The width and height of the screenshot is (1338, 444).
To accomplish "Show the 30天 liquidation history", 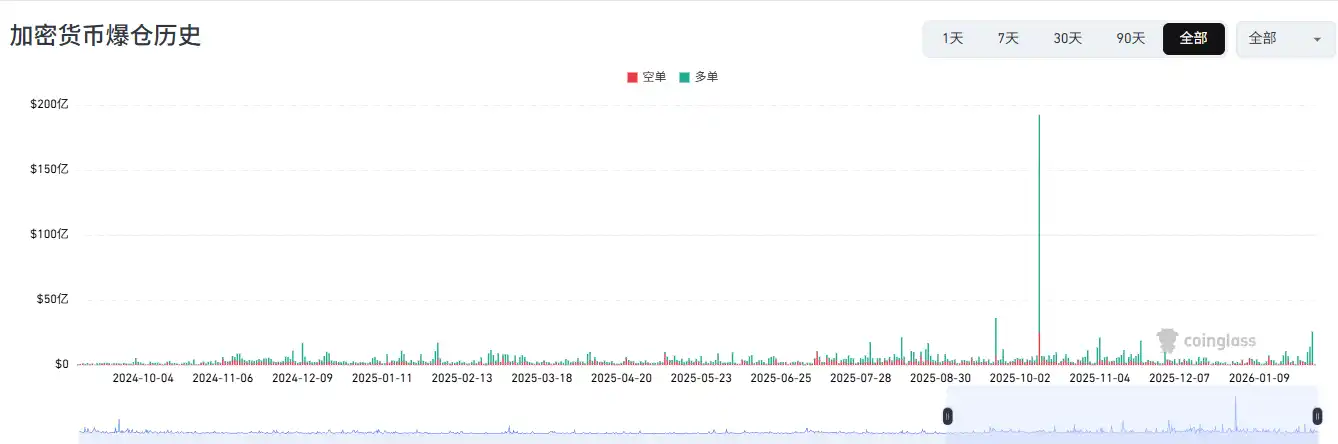I will pyautogui.click(x=1067, y=39).
